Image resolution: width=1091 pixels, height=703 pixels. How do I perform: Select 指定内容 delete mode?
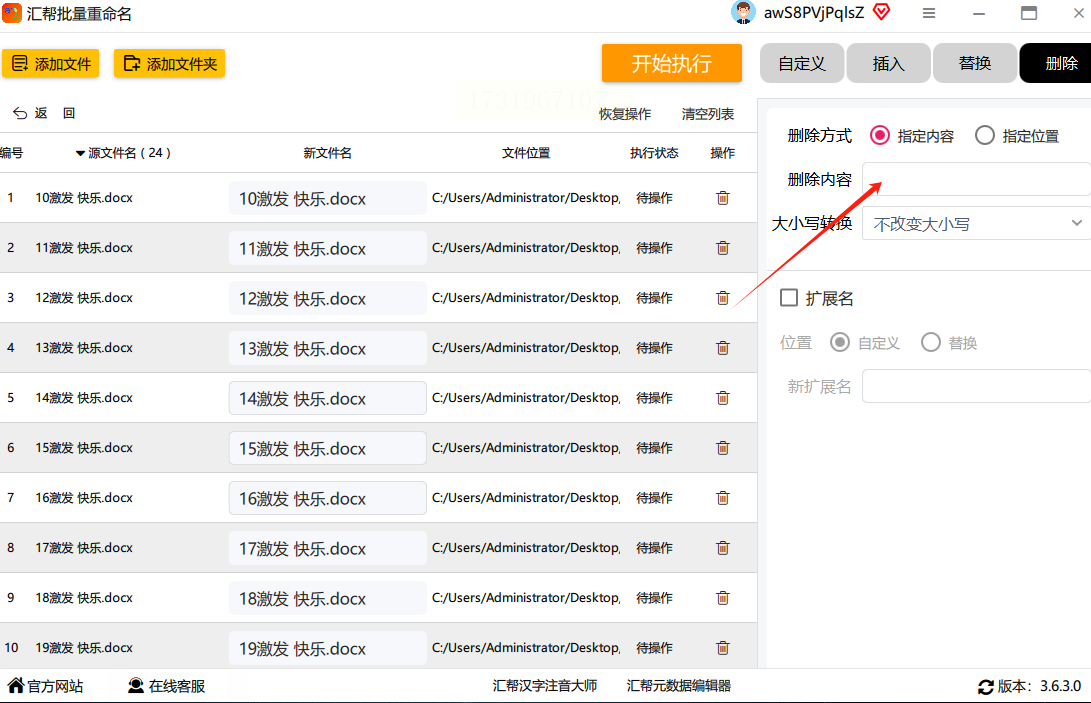(x=879, y=136)
